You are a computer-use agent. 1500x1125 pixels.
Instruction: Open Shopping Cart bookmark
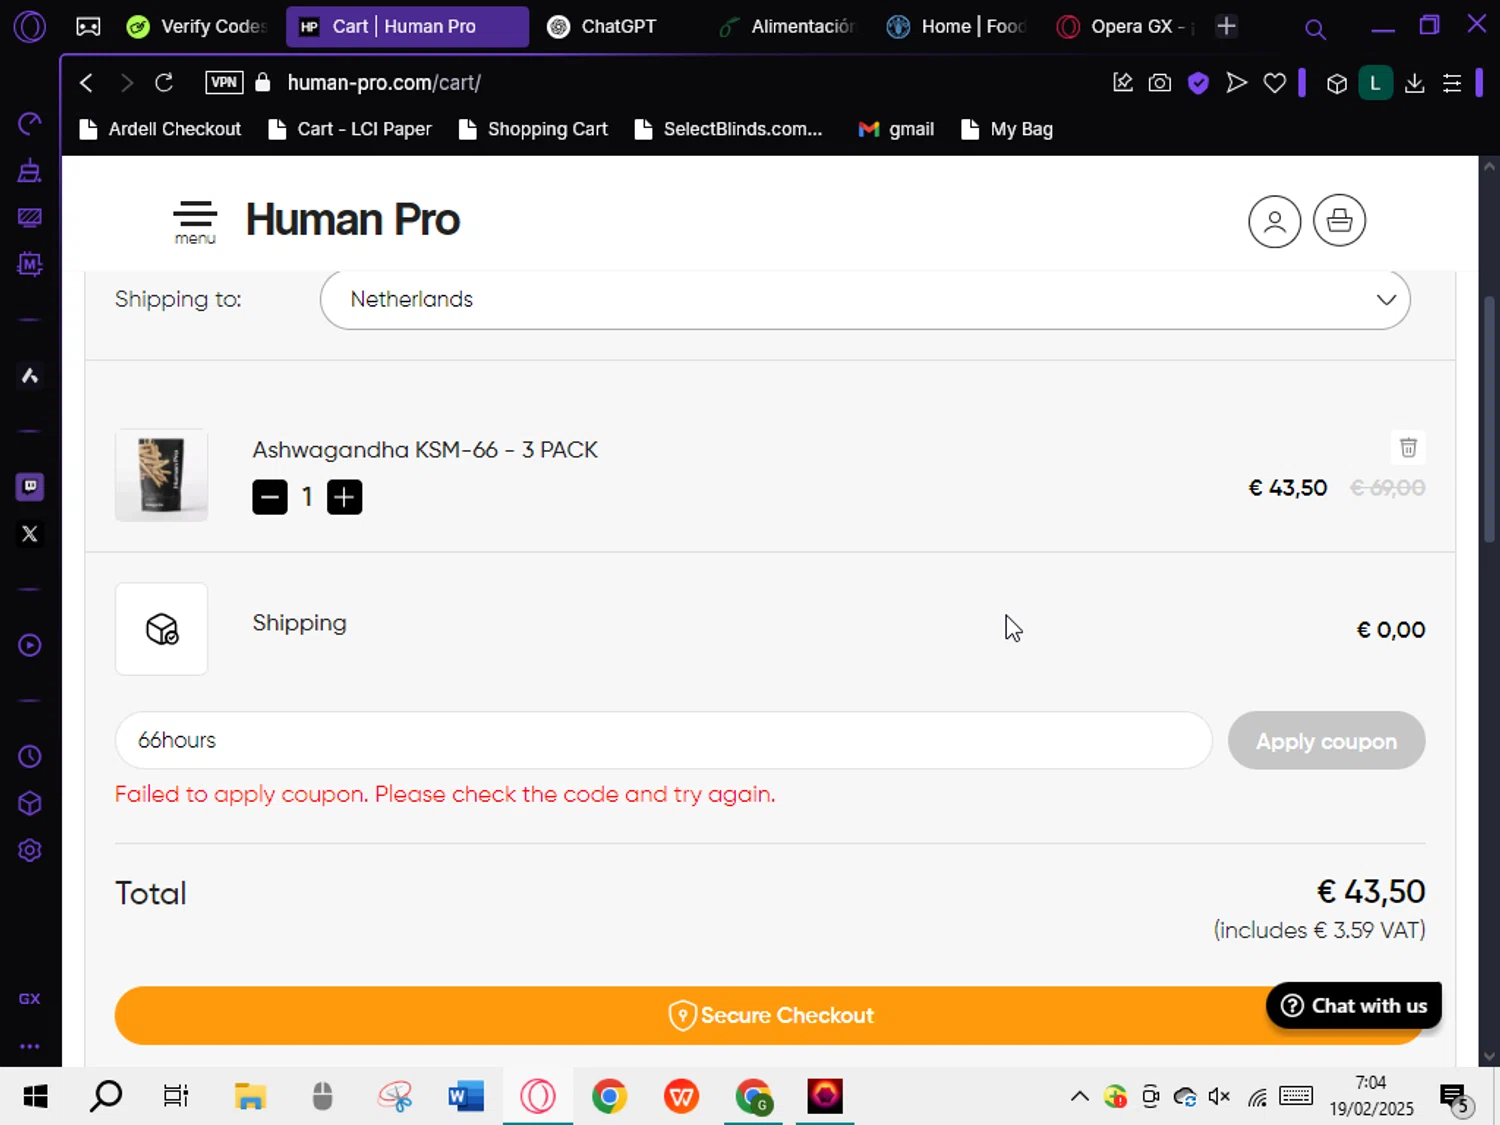(x=533, y=129)
